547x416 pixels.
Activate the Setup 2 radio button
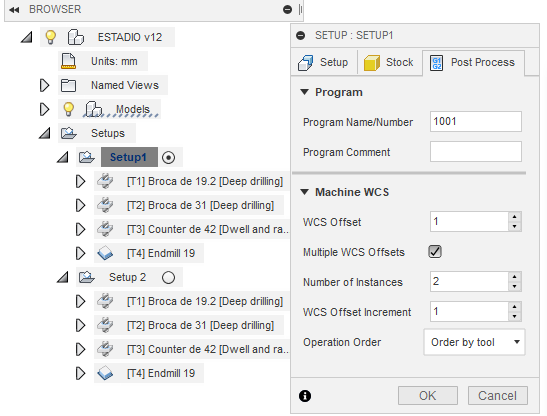coord(168,277)
